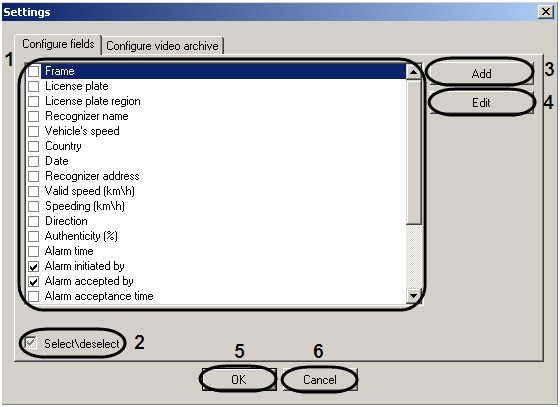Viewport: 560px width, 407px height.
Task: Click the Add button
Action: [x=481, y=74]
